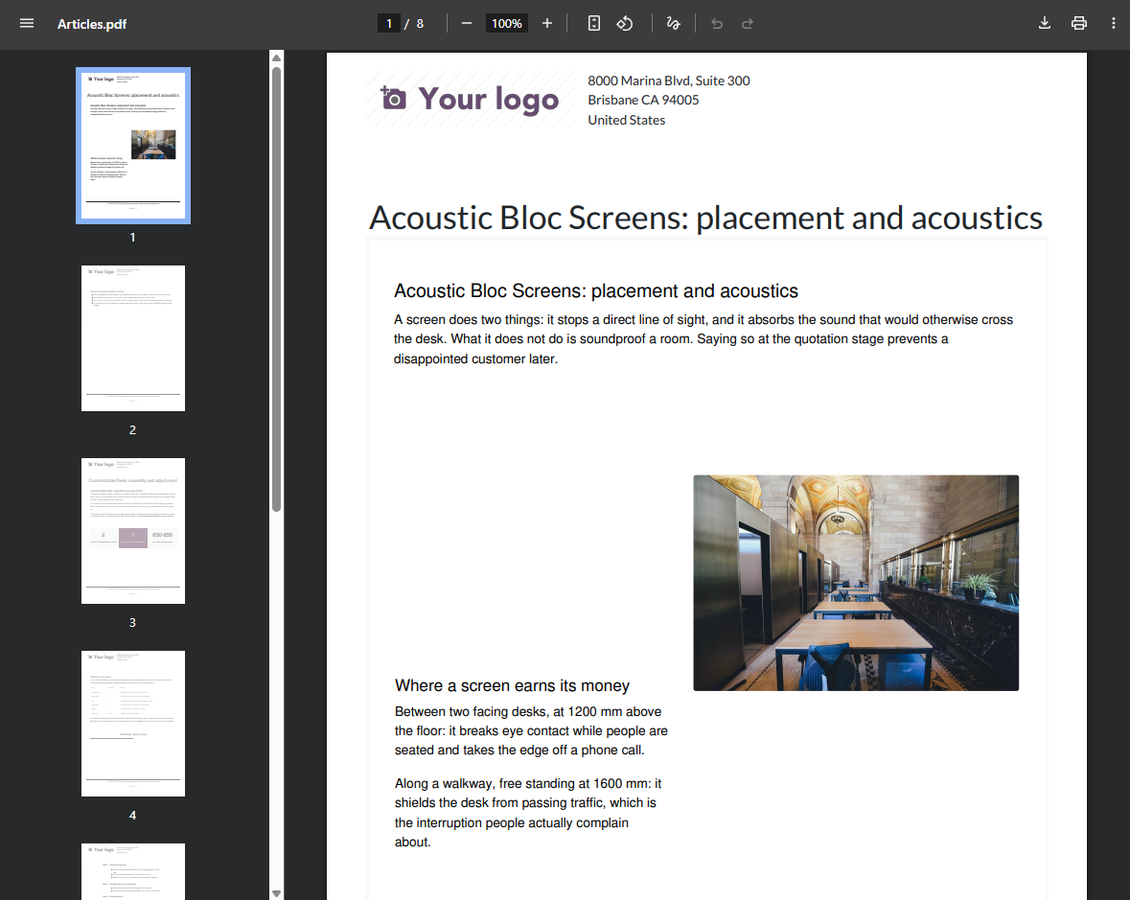Toggle the sidebar with the hamburger menu icon
The image size is (1130, 900).
27,24
